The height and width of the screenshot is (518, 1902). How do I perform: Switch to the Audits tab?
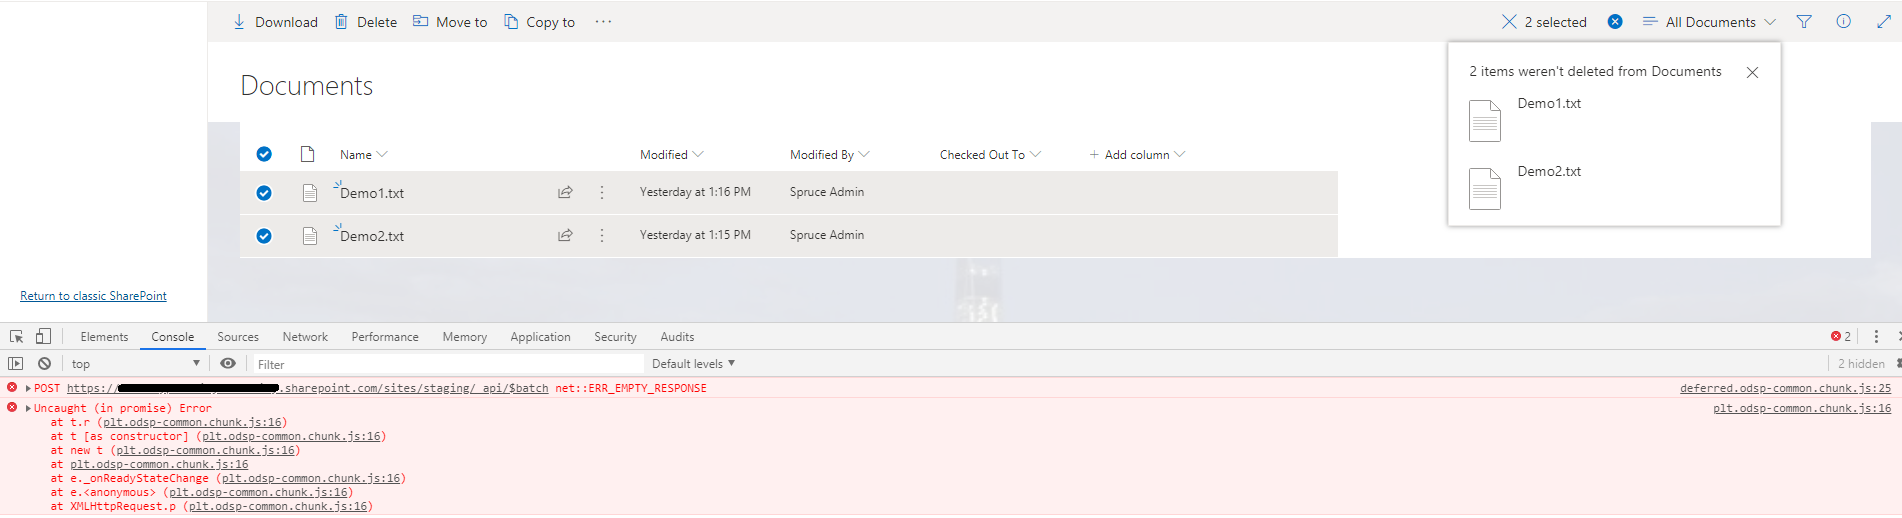[x=677, y=337]
